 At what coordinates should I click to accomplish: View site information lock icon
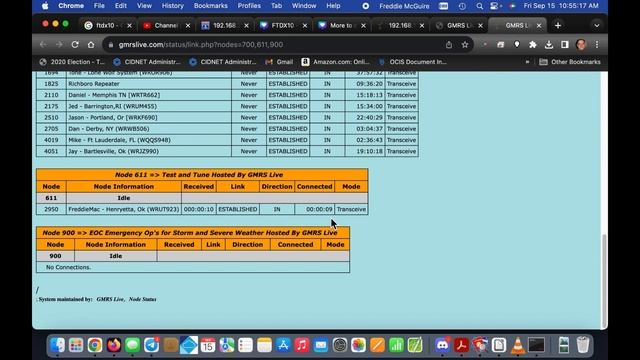click(x=110, y=45)
